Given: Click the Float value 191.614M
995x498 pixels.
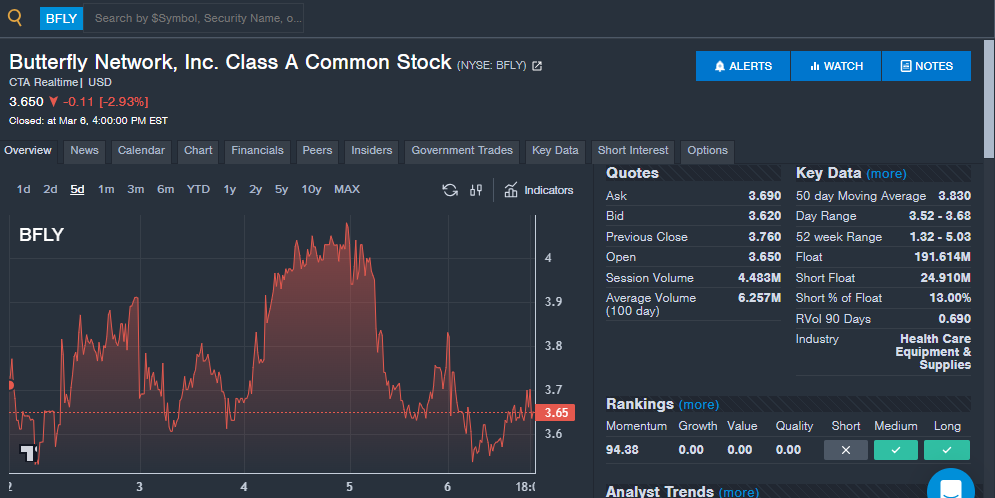Looking at the screenshot, I should point(942,257).
